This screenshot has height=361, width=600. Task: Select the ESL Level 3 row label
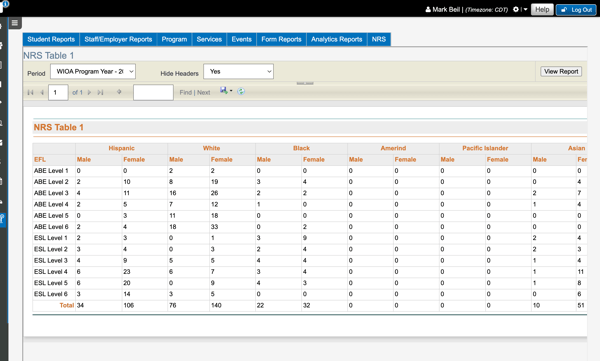[x=51, y=260]
